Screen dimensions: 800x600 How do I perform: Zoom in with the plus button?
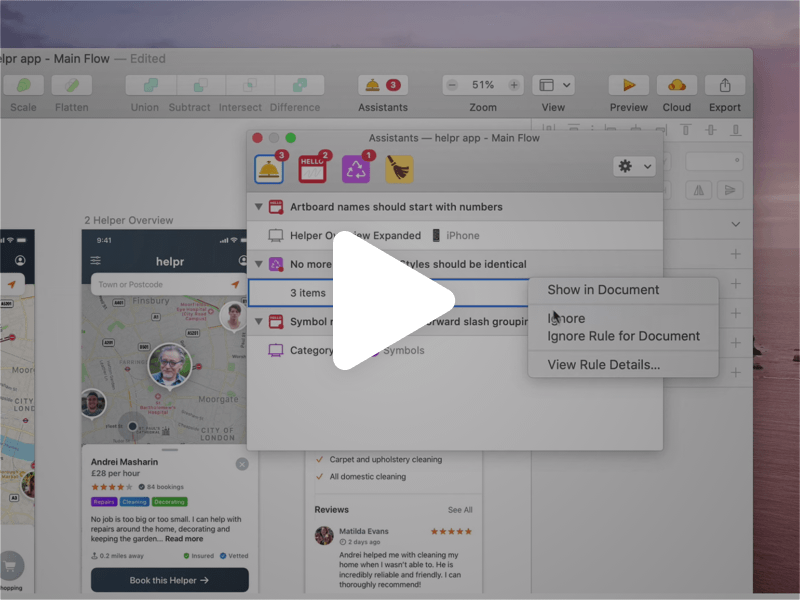tap(514, 85)
